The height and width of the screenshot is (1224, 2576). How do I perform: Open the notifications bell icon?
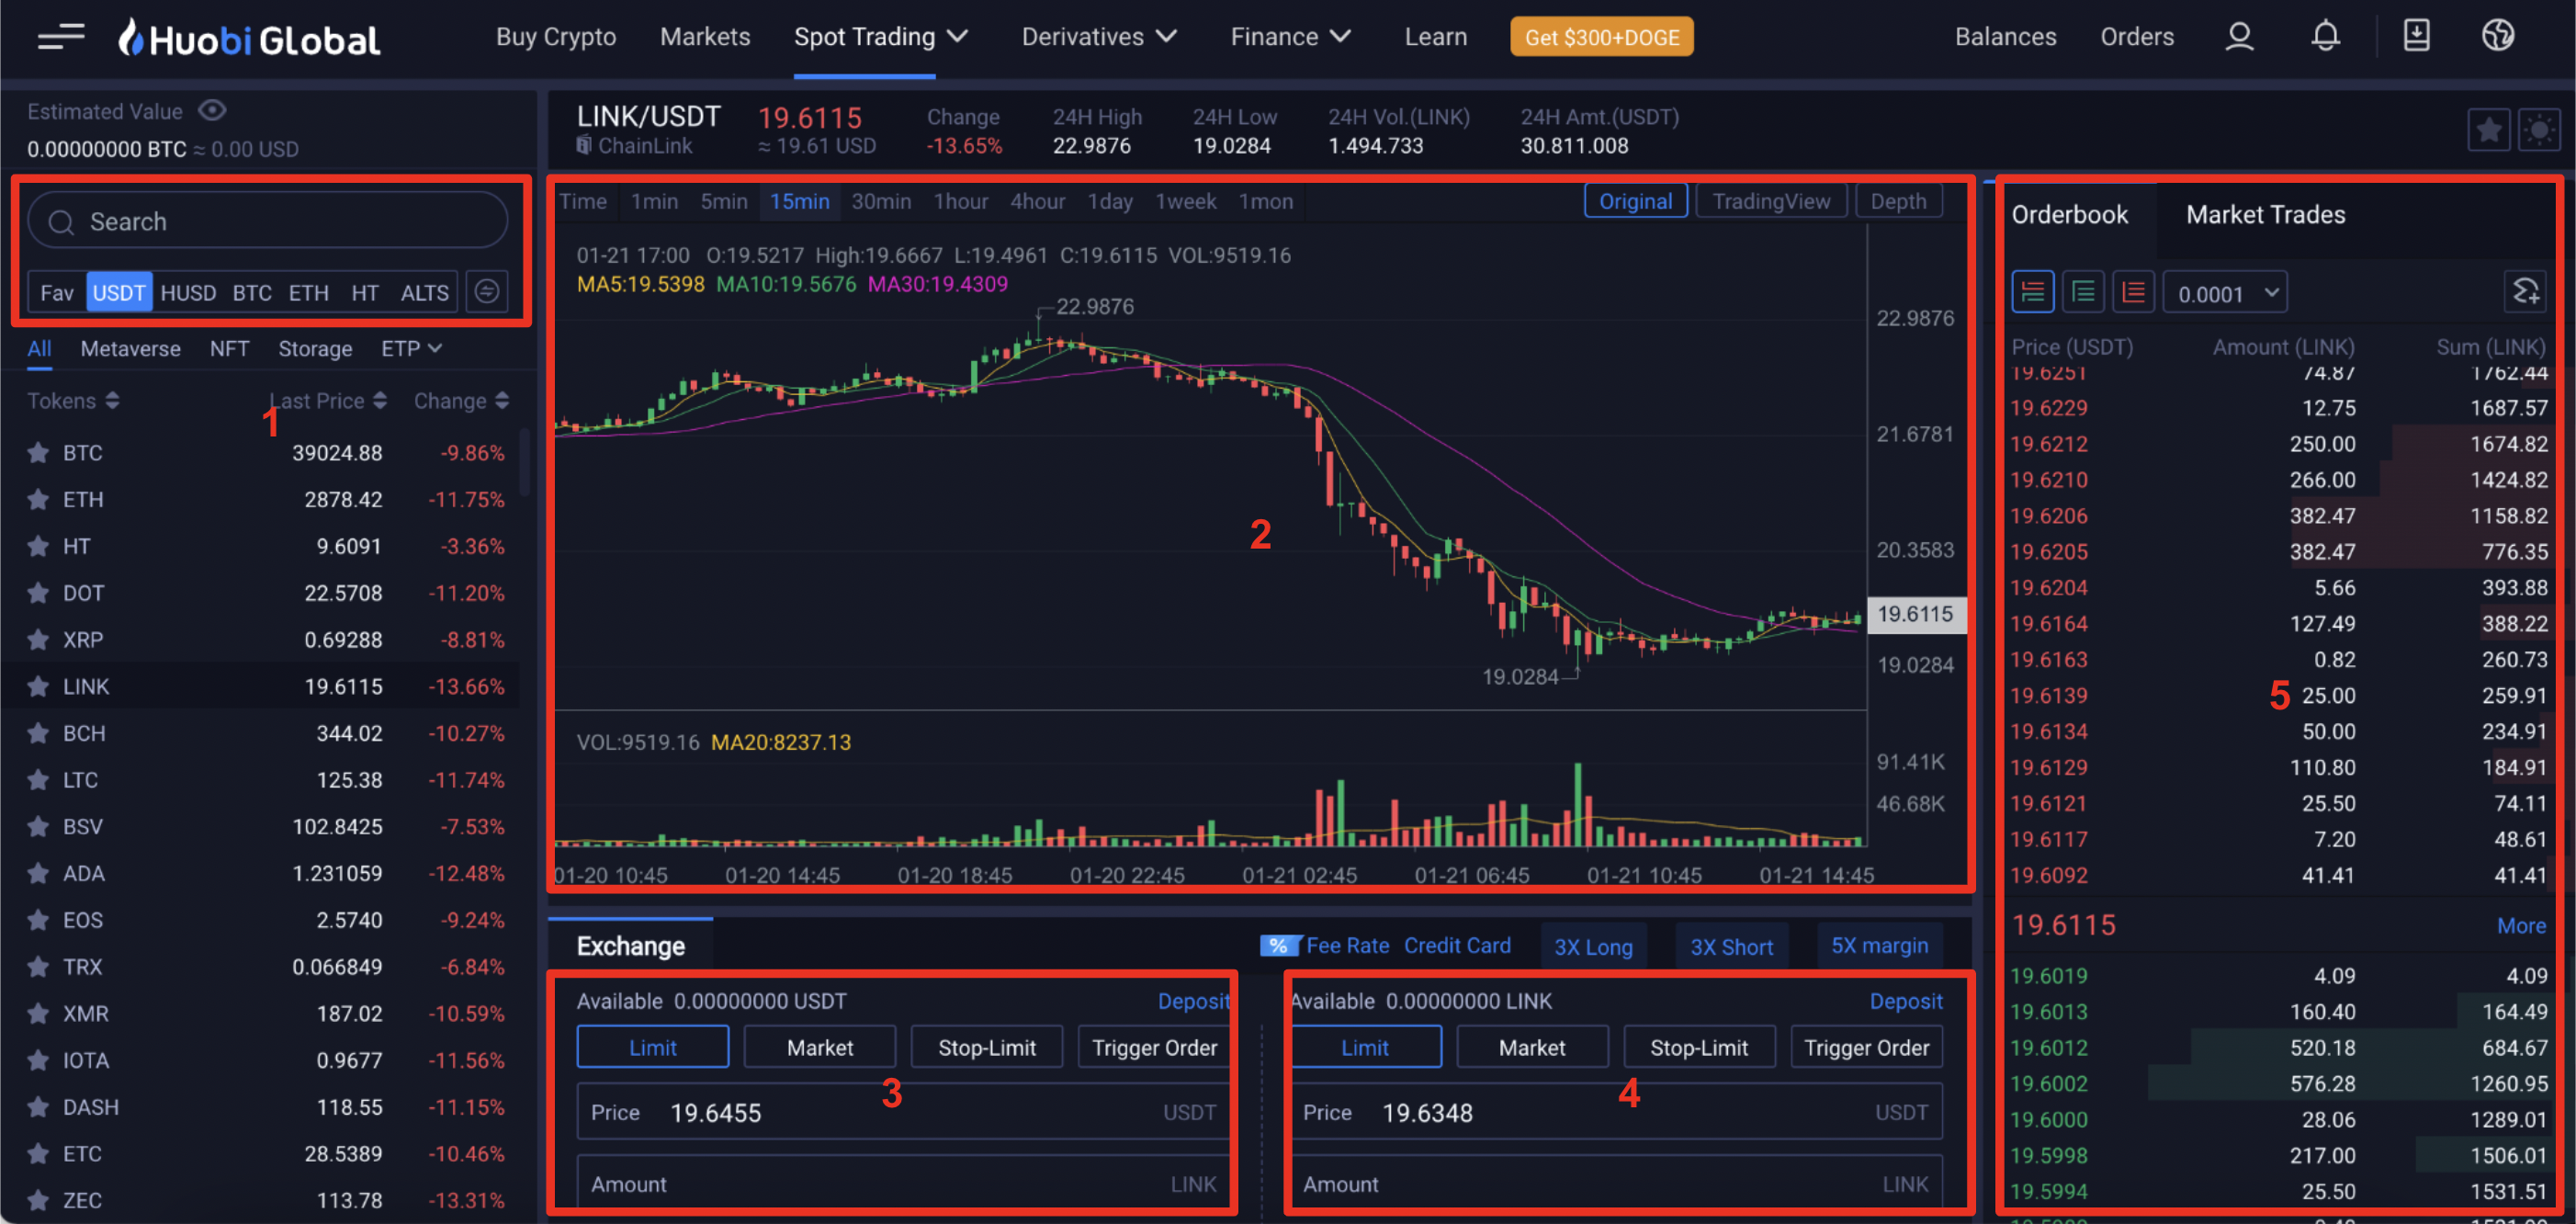pyautogui.click(x=2325, y=37)
